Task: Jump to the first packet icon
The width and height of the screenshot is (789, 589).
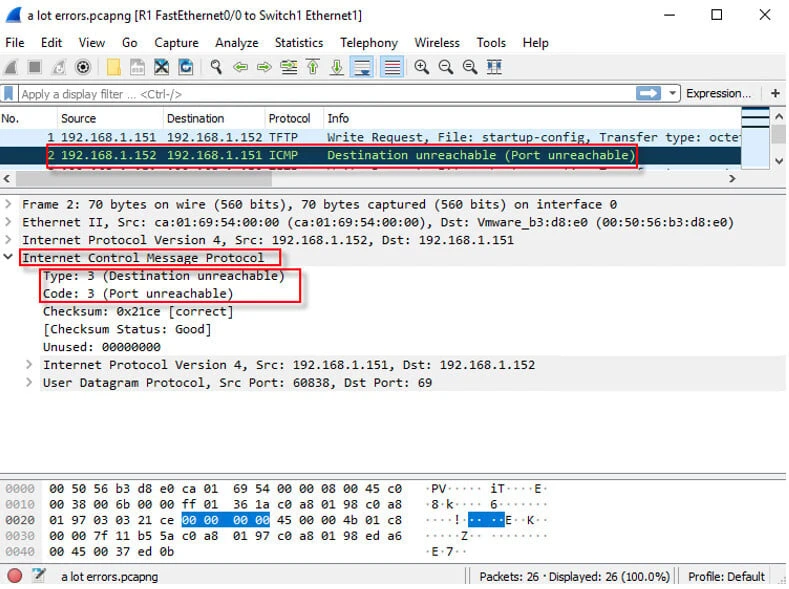Action: pyautogui.click(x=313, y=67)
